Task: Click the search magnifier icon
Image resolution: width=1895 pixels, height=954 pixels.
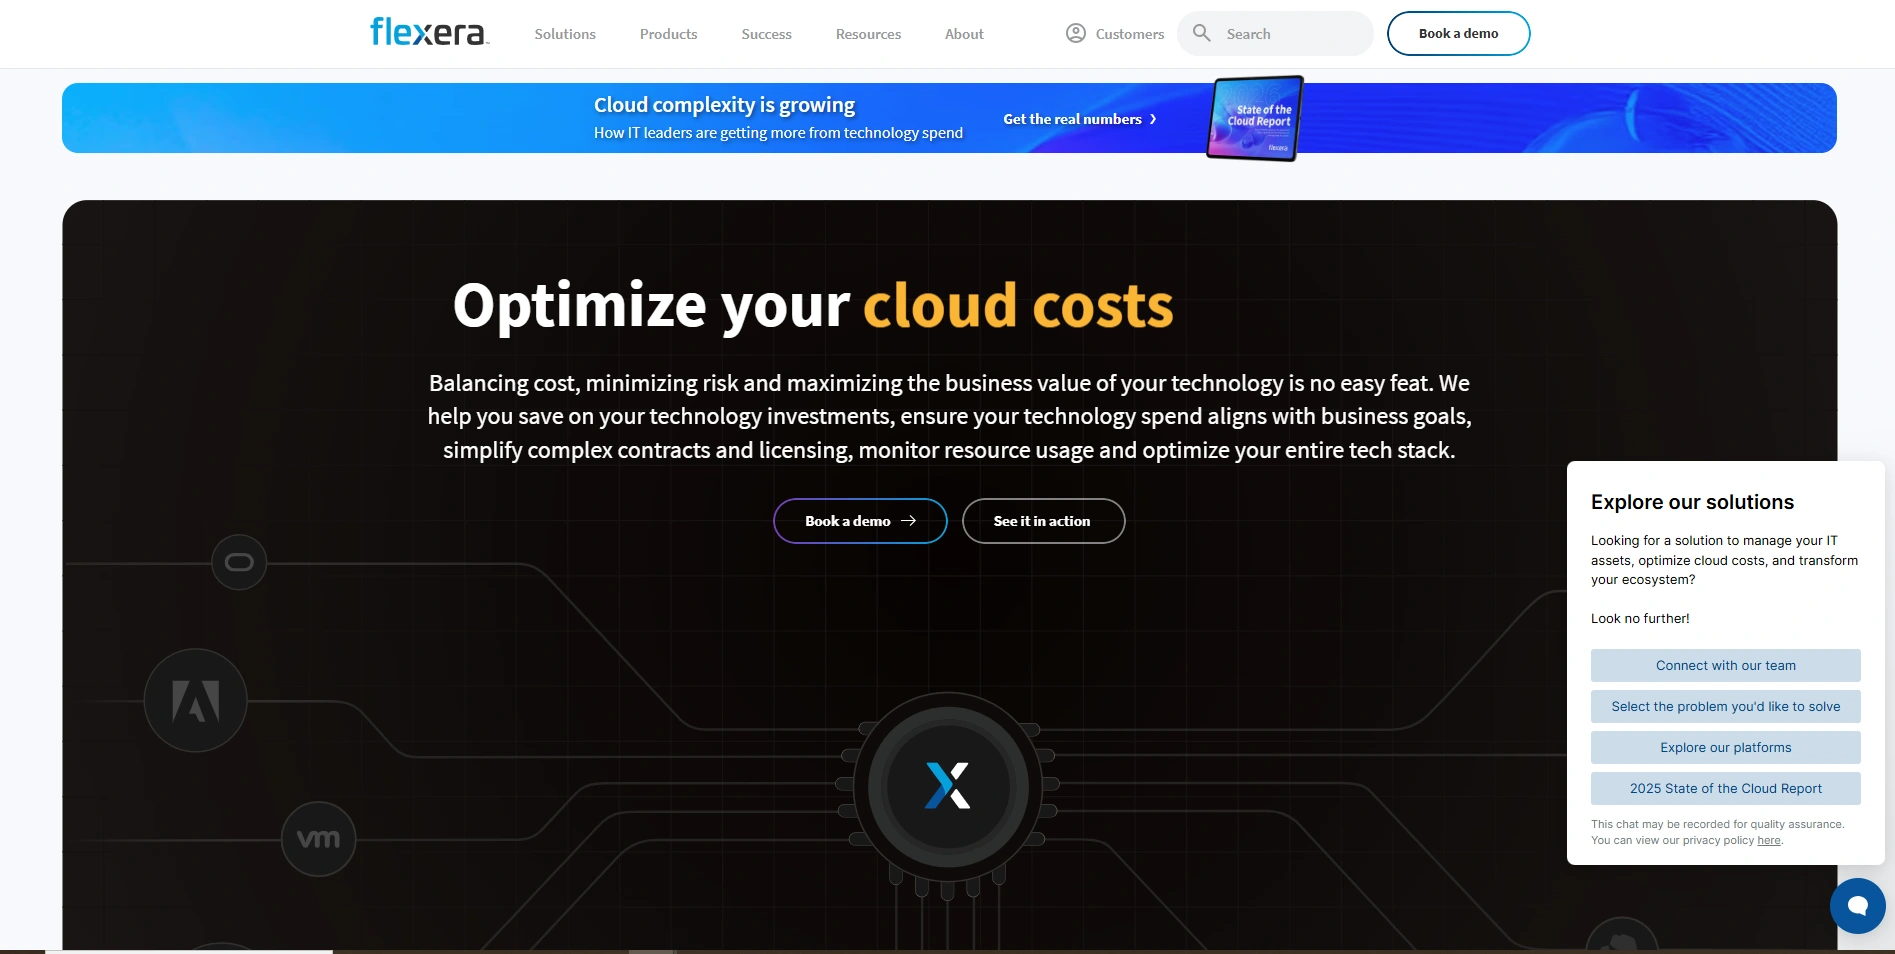Action: click(x=1203, y=33)
